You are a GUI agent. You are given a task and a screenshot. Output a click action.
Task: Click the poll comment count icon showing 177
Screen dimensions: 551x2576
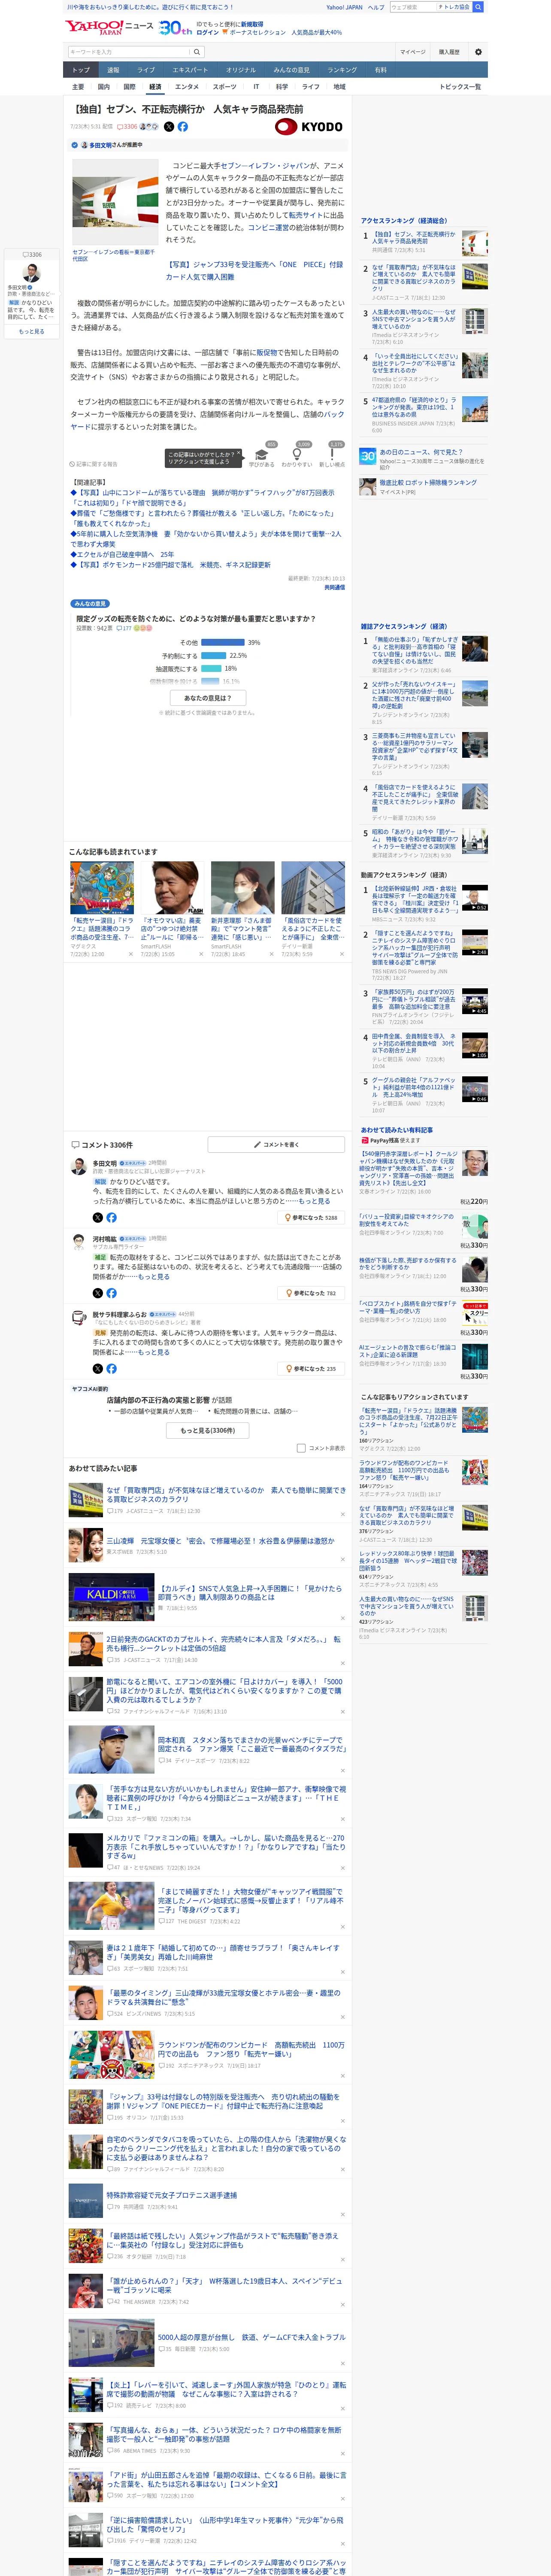(124, 629)
